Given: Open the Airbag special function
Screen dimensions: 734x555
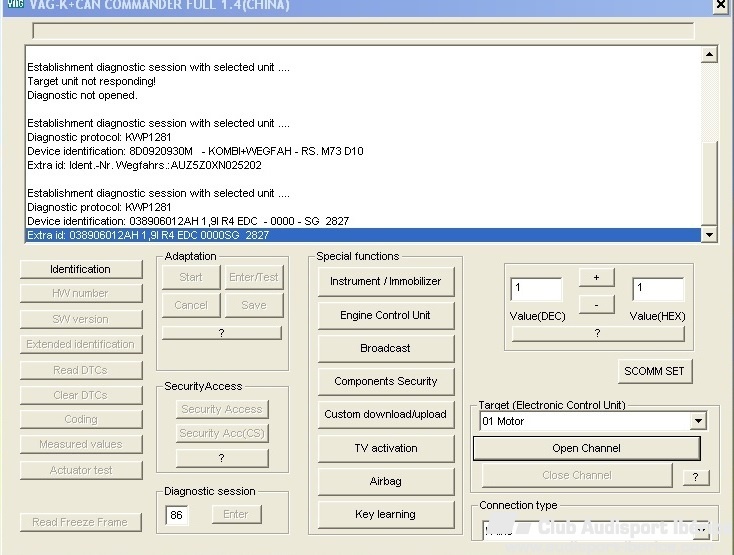Looking at the screenshot, I should [385, 481].
